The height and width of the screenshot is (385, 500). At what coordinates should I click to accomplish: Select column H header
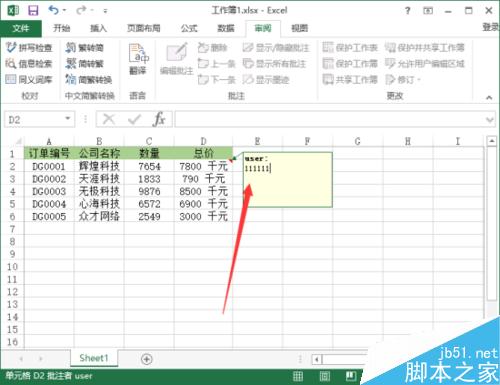coord(408,141)
